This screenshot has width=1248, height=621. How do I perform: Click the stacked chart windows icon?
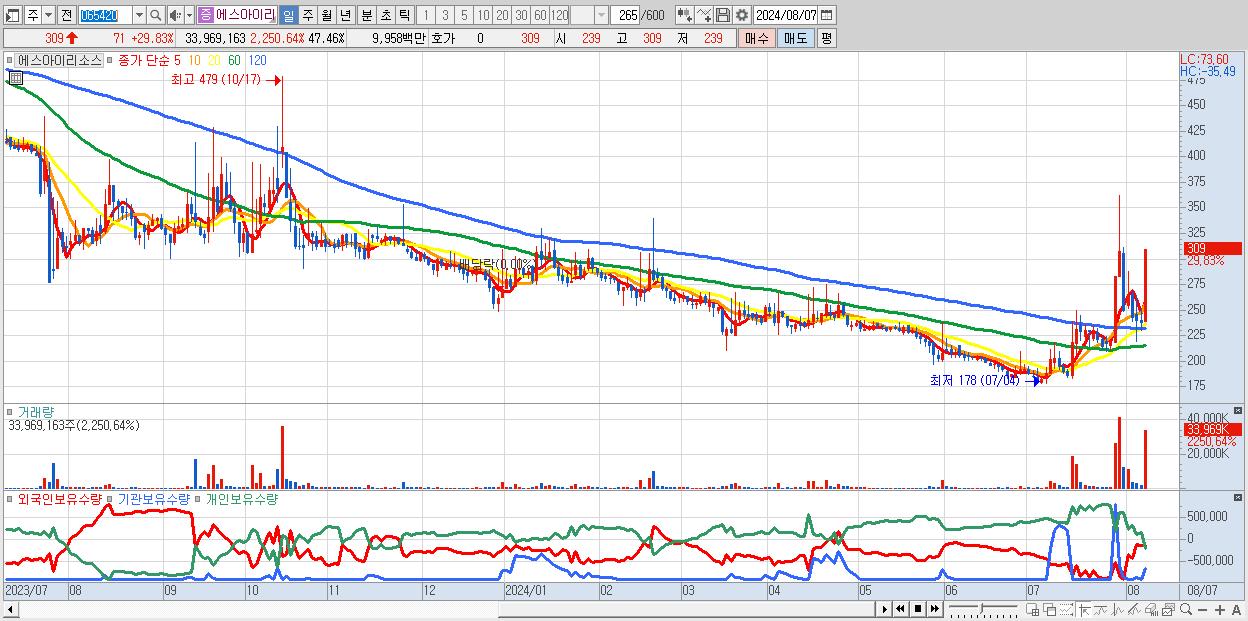click(x=1168, y=610)
